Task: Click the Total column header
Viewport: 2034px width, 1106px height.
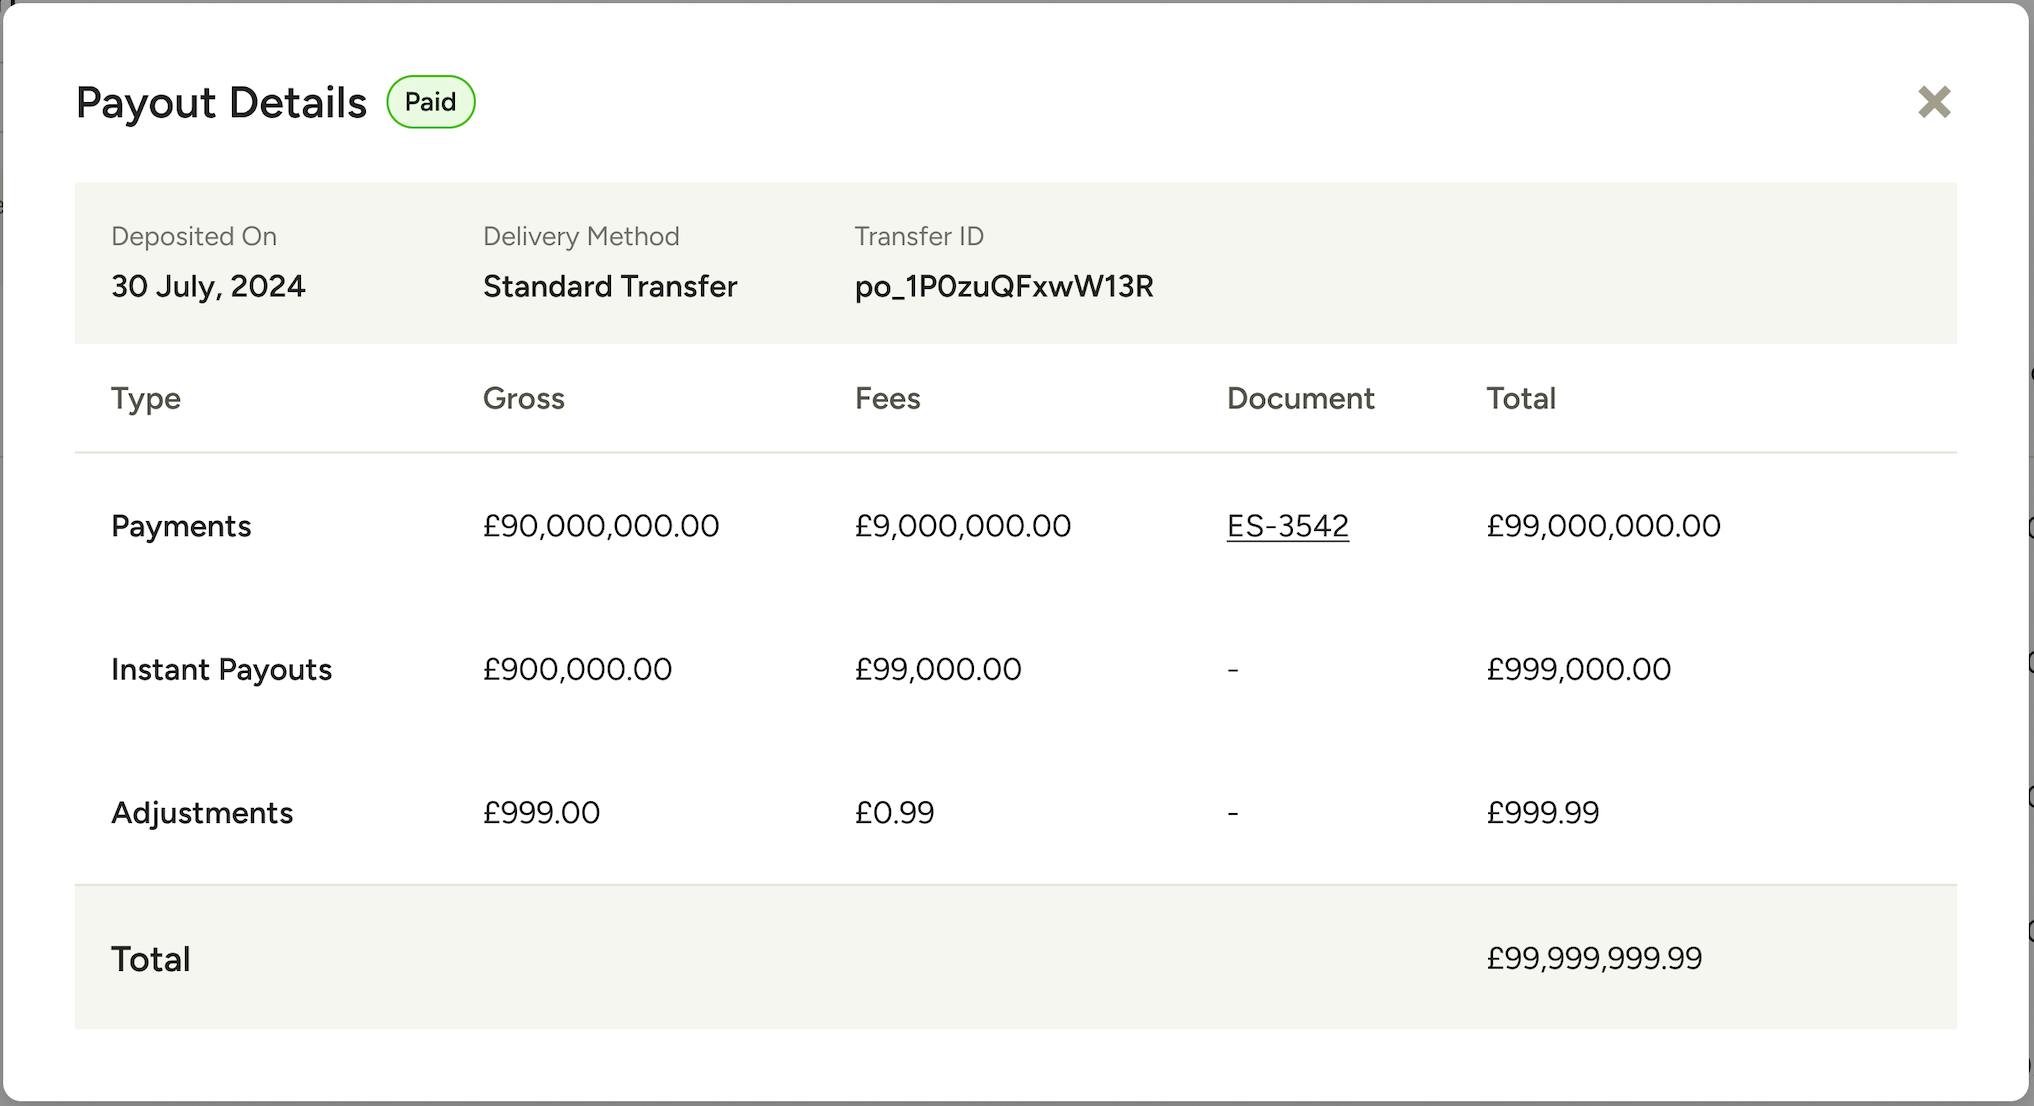Action: coord(1521,399)
